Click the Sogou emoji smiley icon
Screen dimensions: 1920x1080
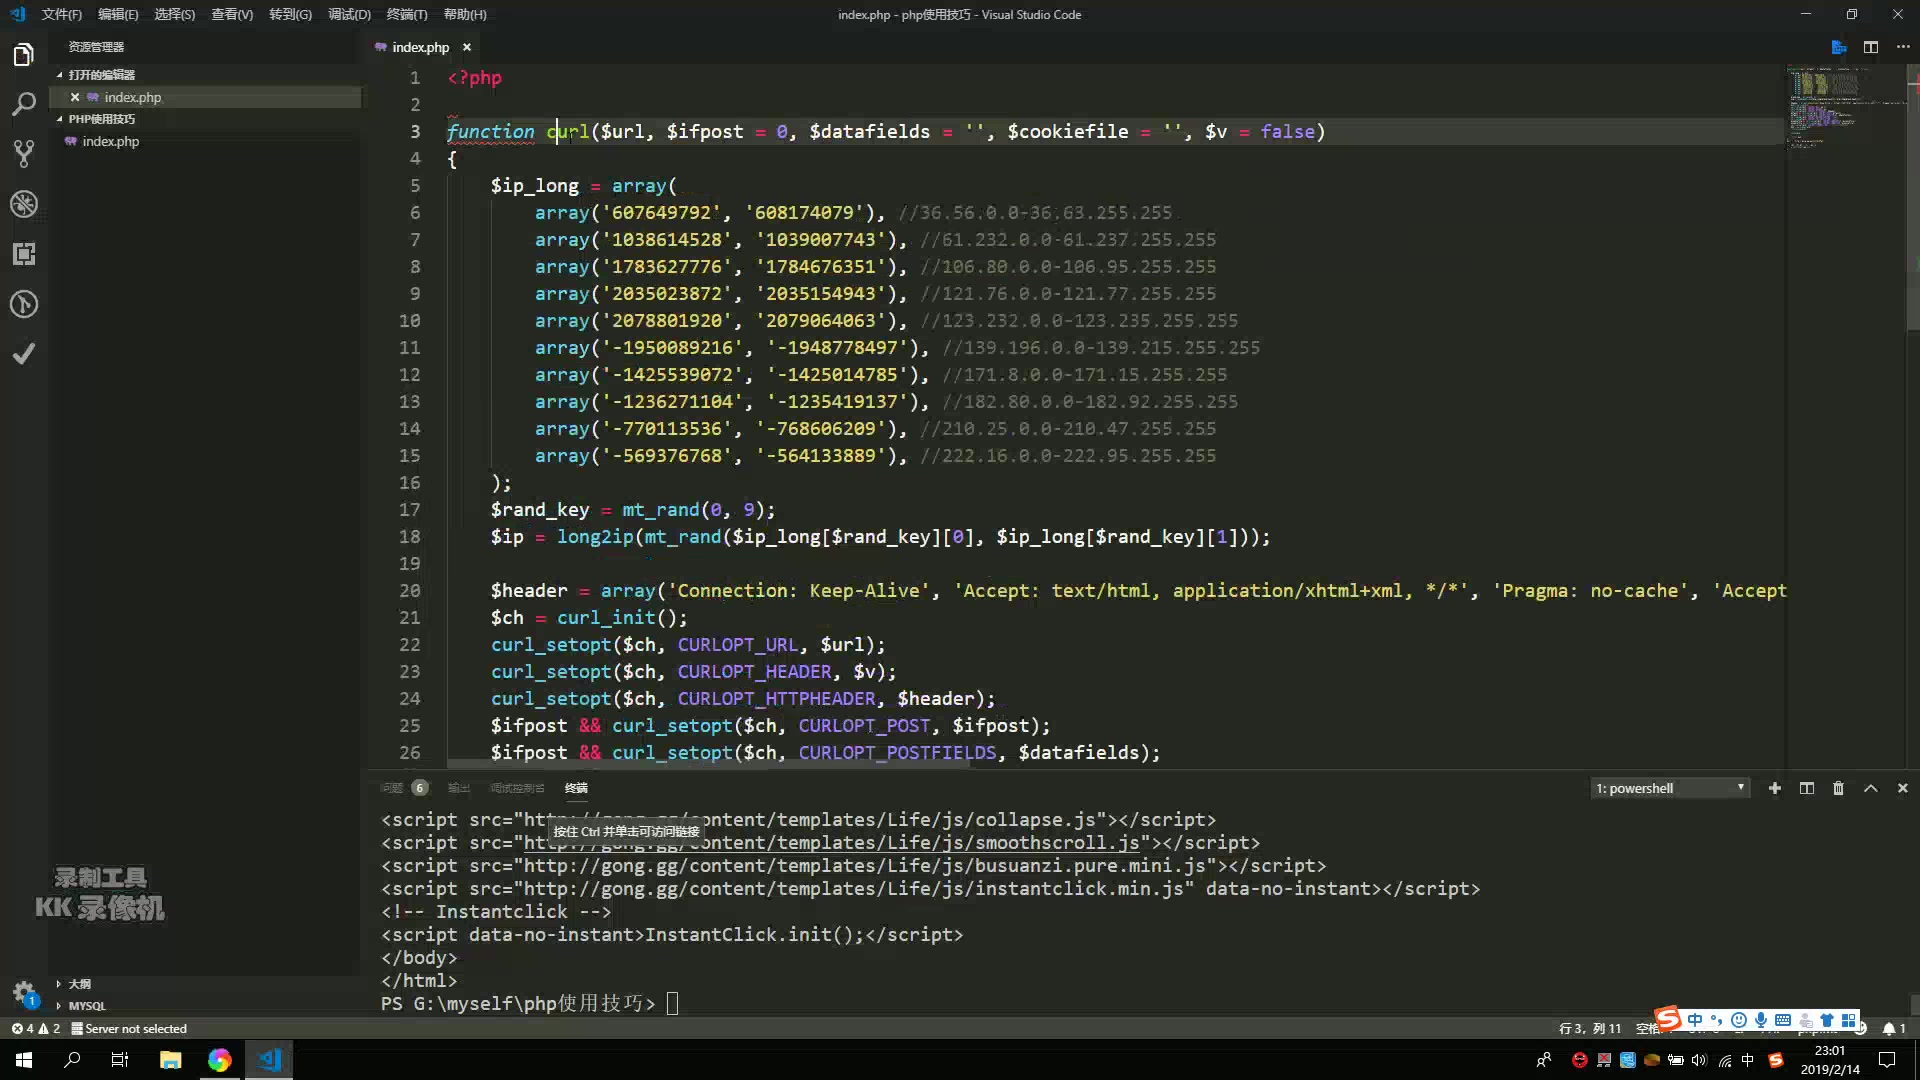(x=1739, y=1020)
